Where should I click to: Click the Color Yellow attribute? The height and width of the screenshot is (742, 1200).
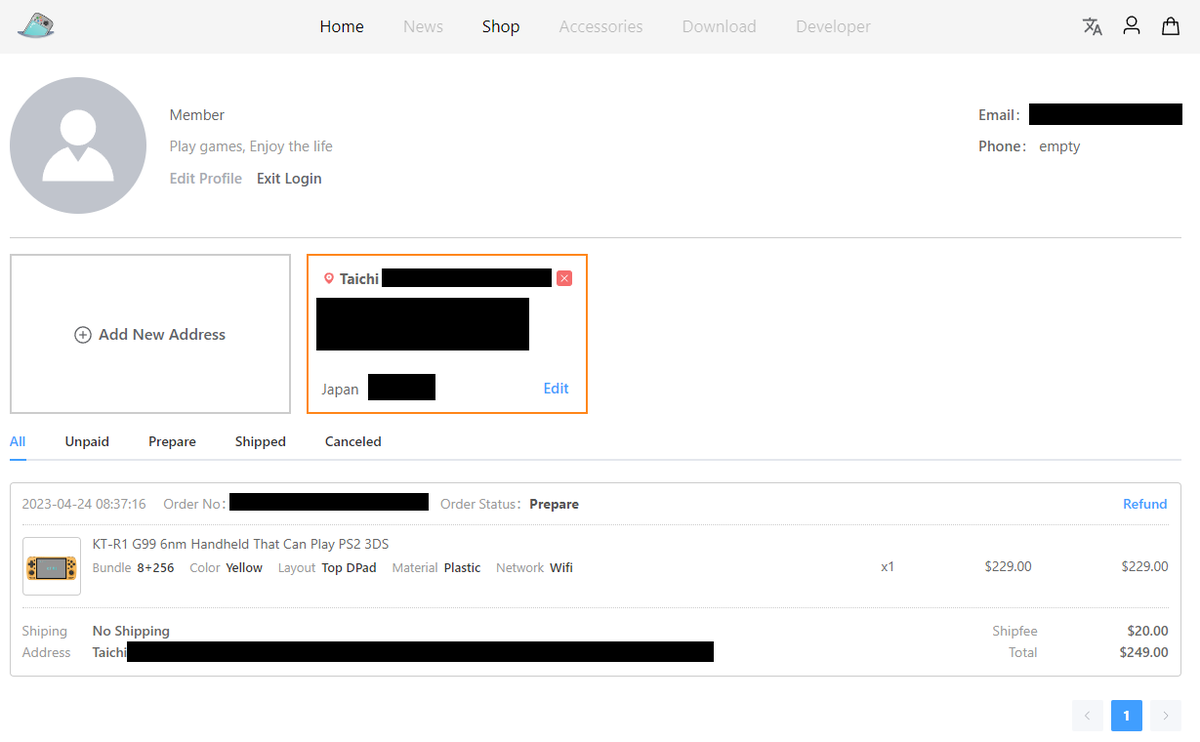(x=226, y=568)
